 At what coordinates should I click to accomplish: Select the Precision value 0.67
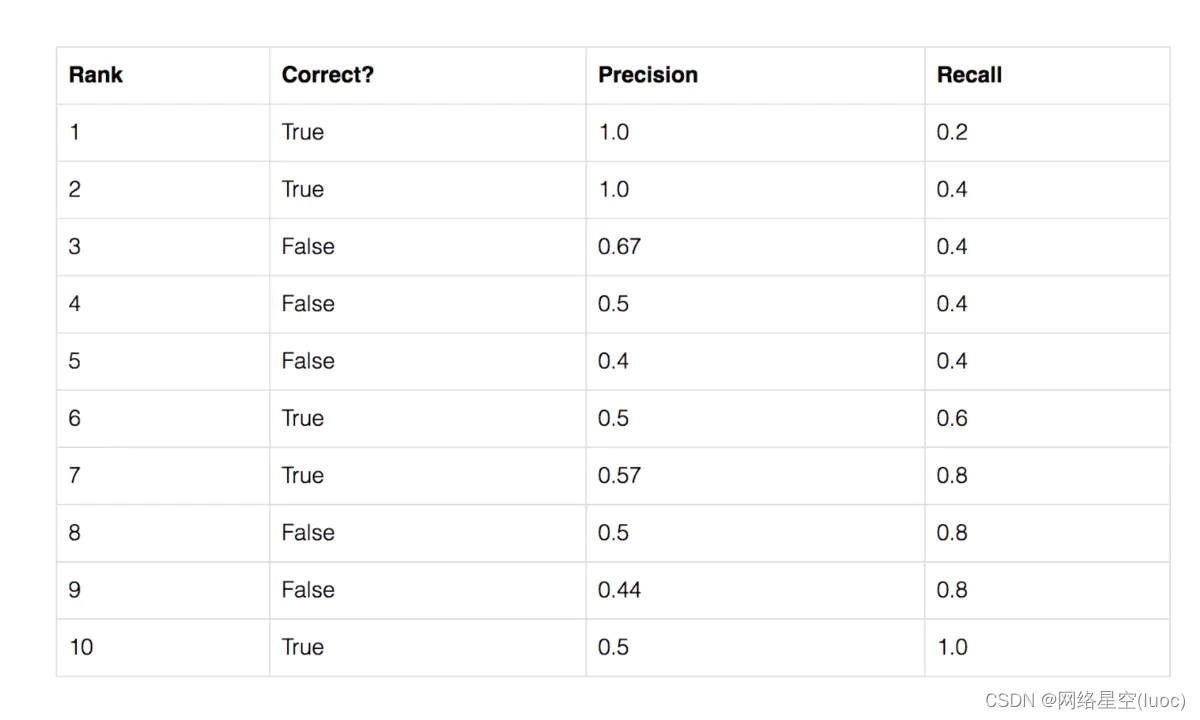[x=619, y=247]
